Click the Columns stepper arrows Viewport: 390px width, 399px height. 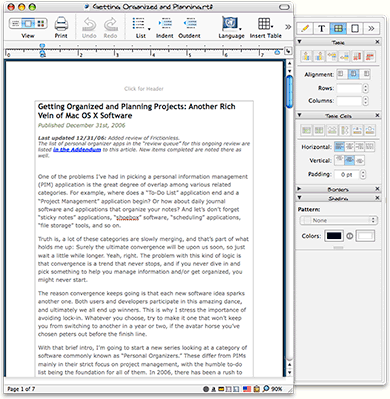[x=366, y=101]
